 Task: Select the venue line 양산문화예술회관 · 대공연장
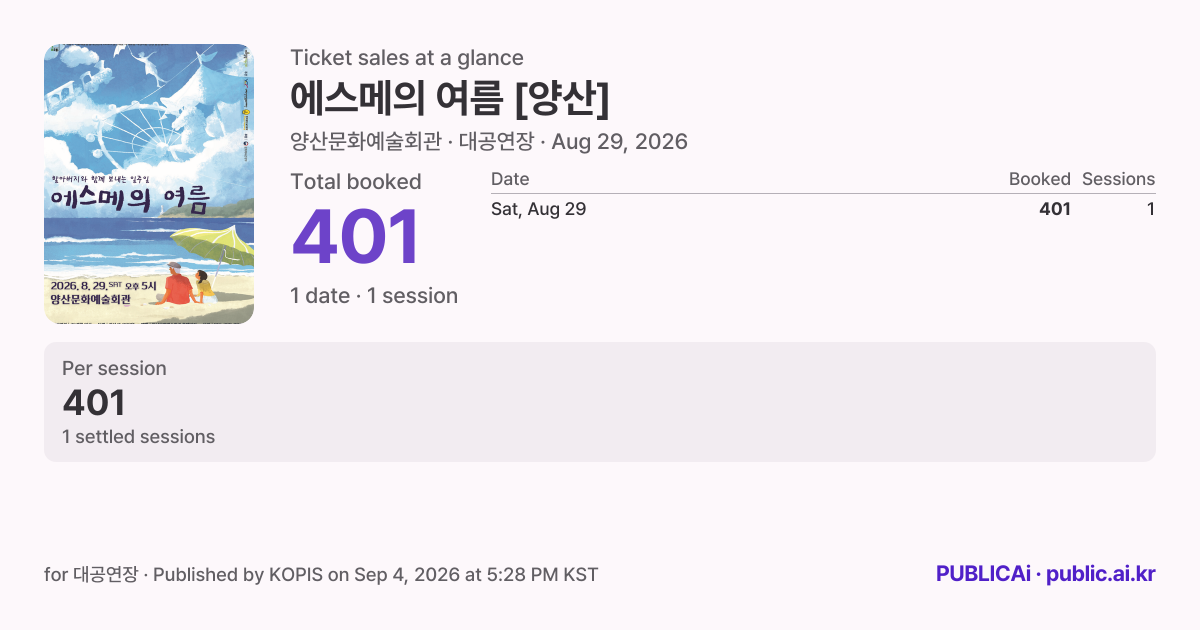coord(414,142)
